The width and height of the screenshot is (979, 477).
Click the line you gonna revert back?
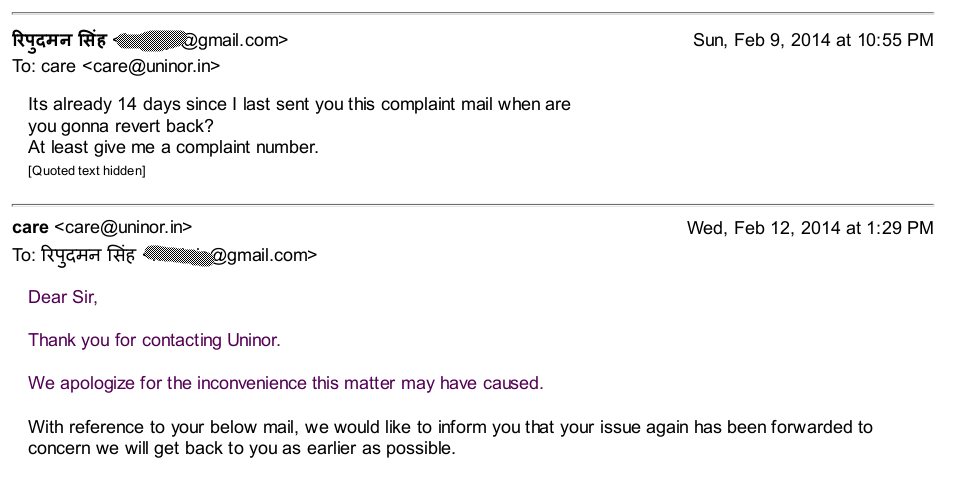pos(121,126)
